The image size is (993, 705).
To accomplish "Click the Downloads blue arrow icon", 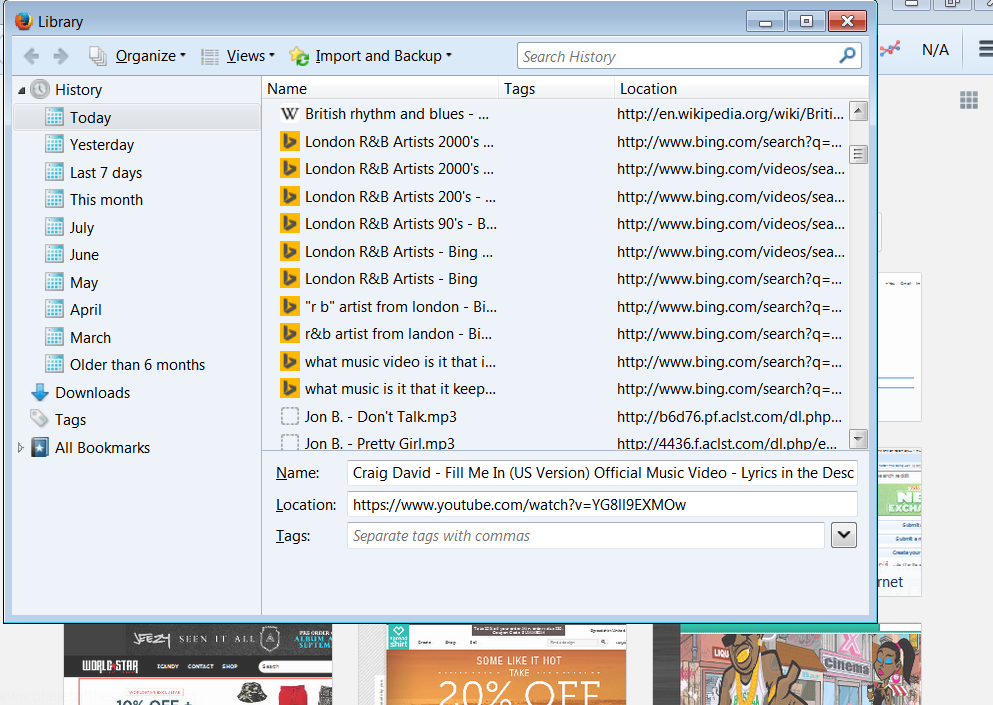I will coord(40,392).
